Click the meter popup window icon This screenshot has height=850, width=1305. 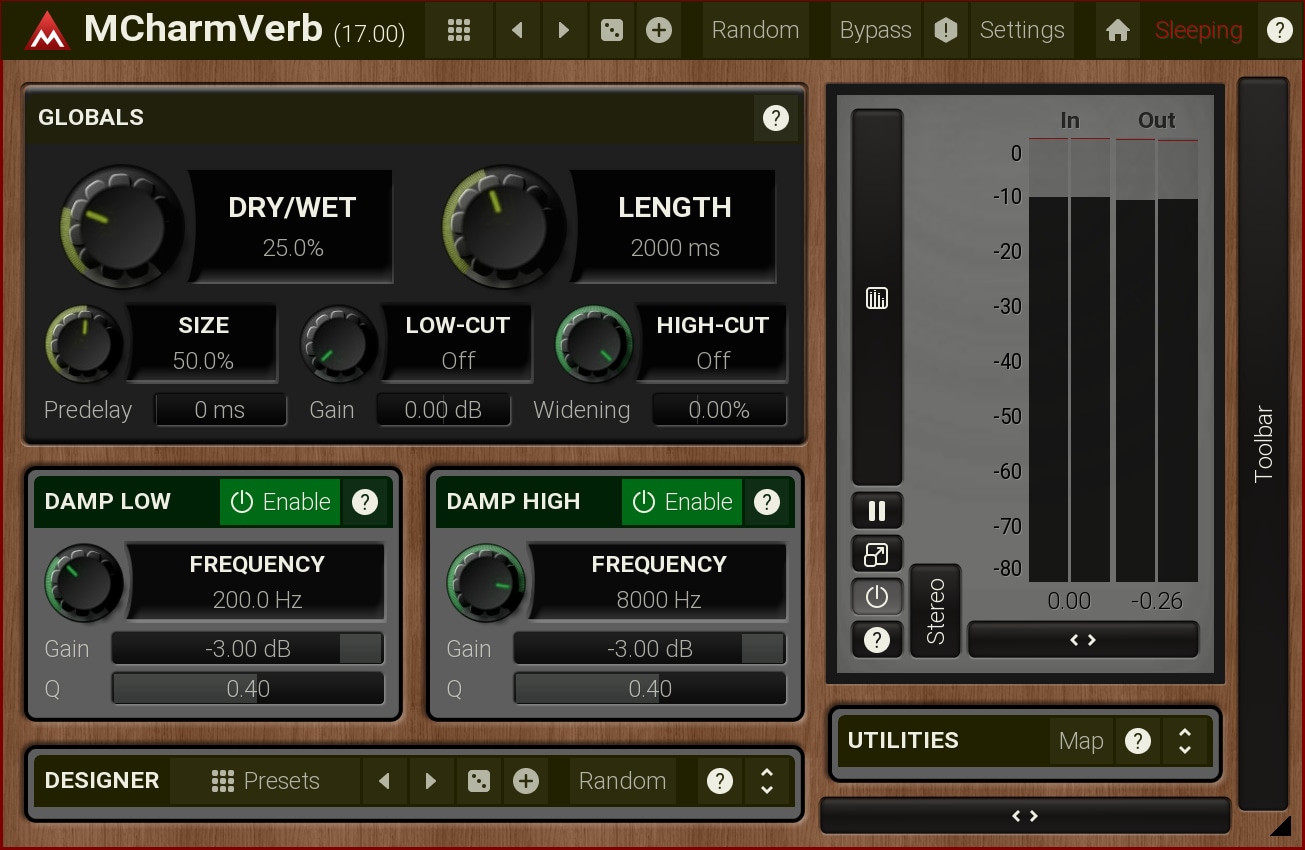877,554
